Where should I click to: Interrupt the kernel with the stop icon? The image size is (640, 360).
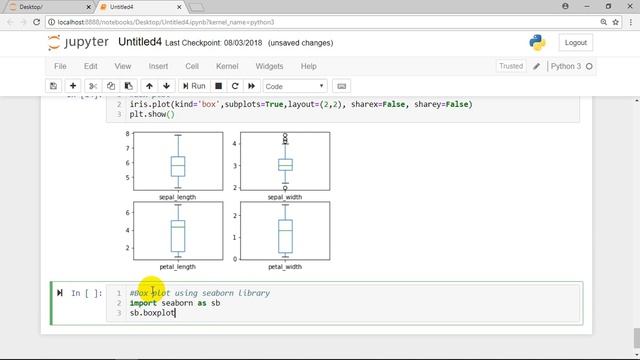(x=218, y=86)
